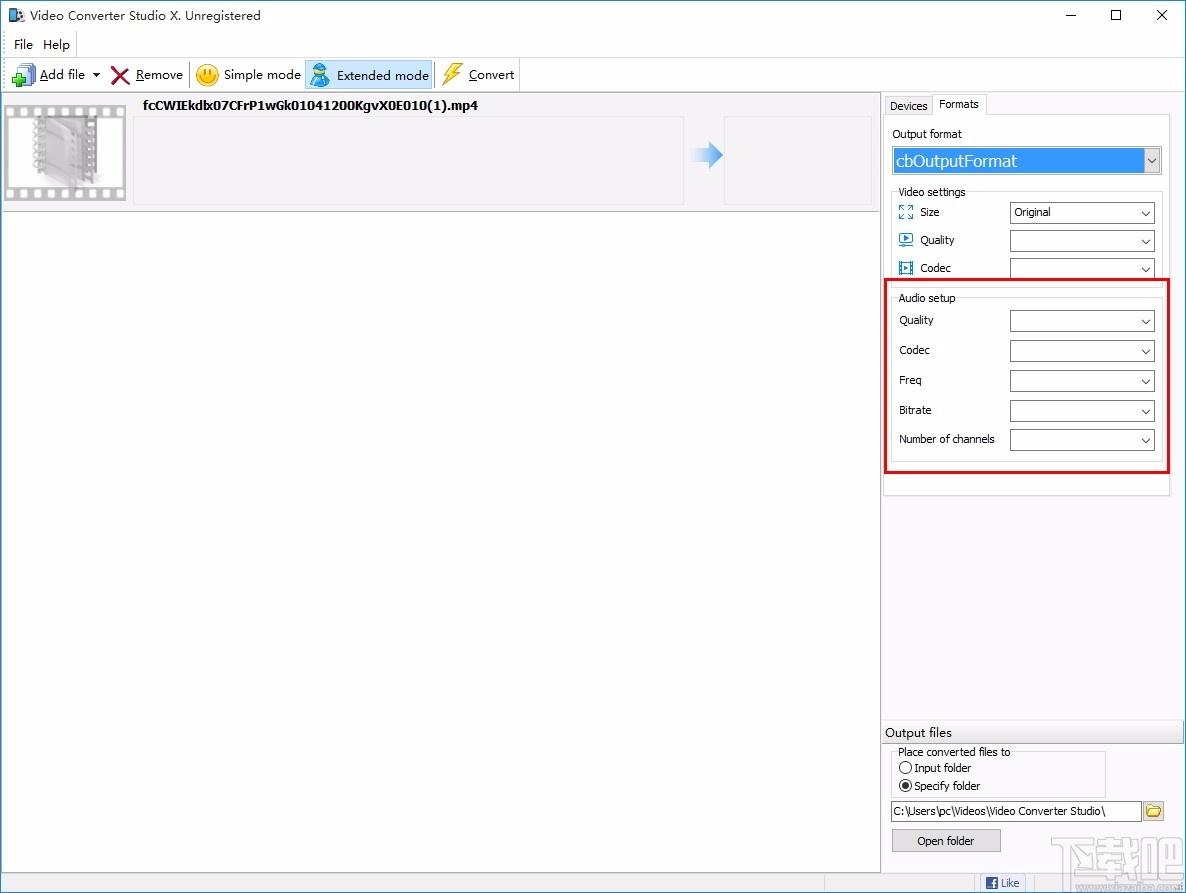
Task: Browse for output folder with folder icon
Action: [1153, 811]
